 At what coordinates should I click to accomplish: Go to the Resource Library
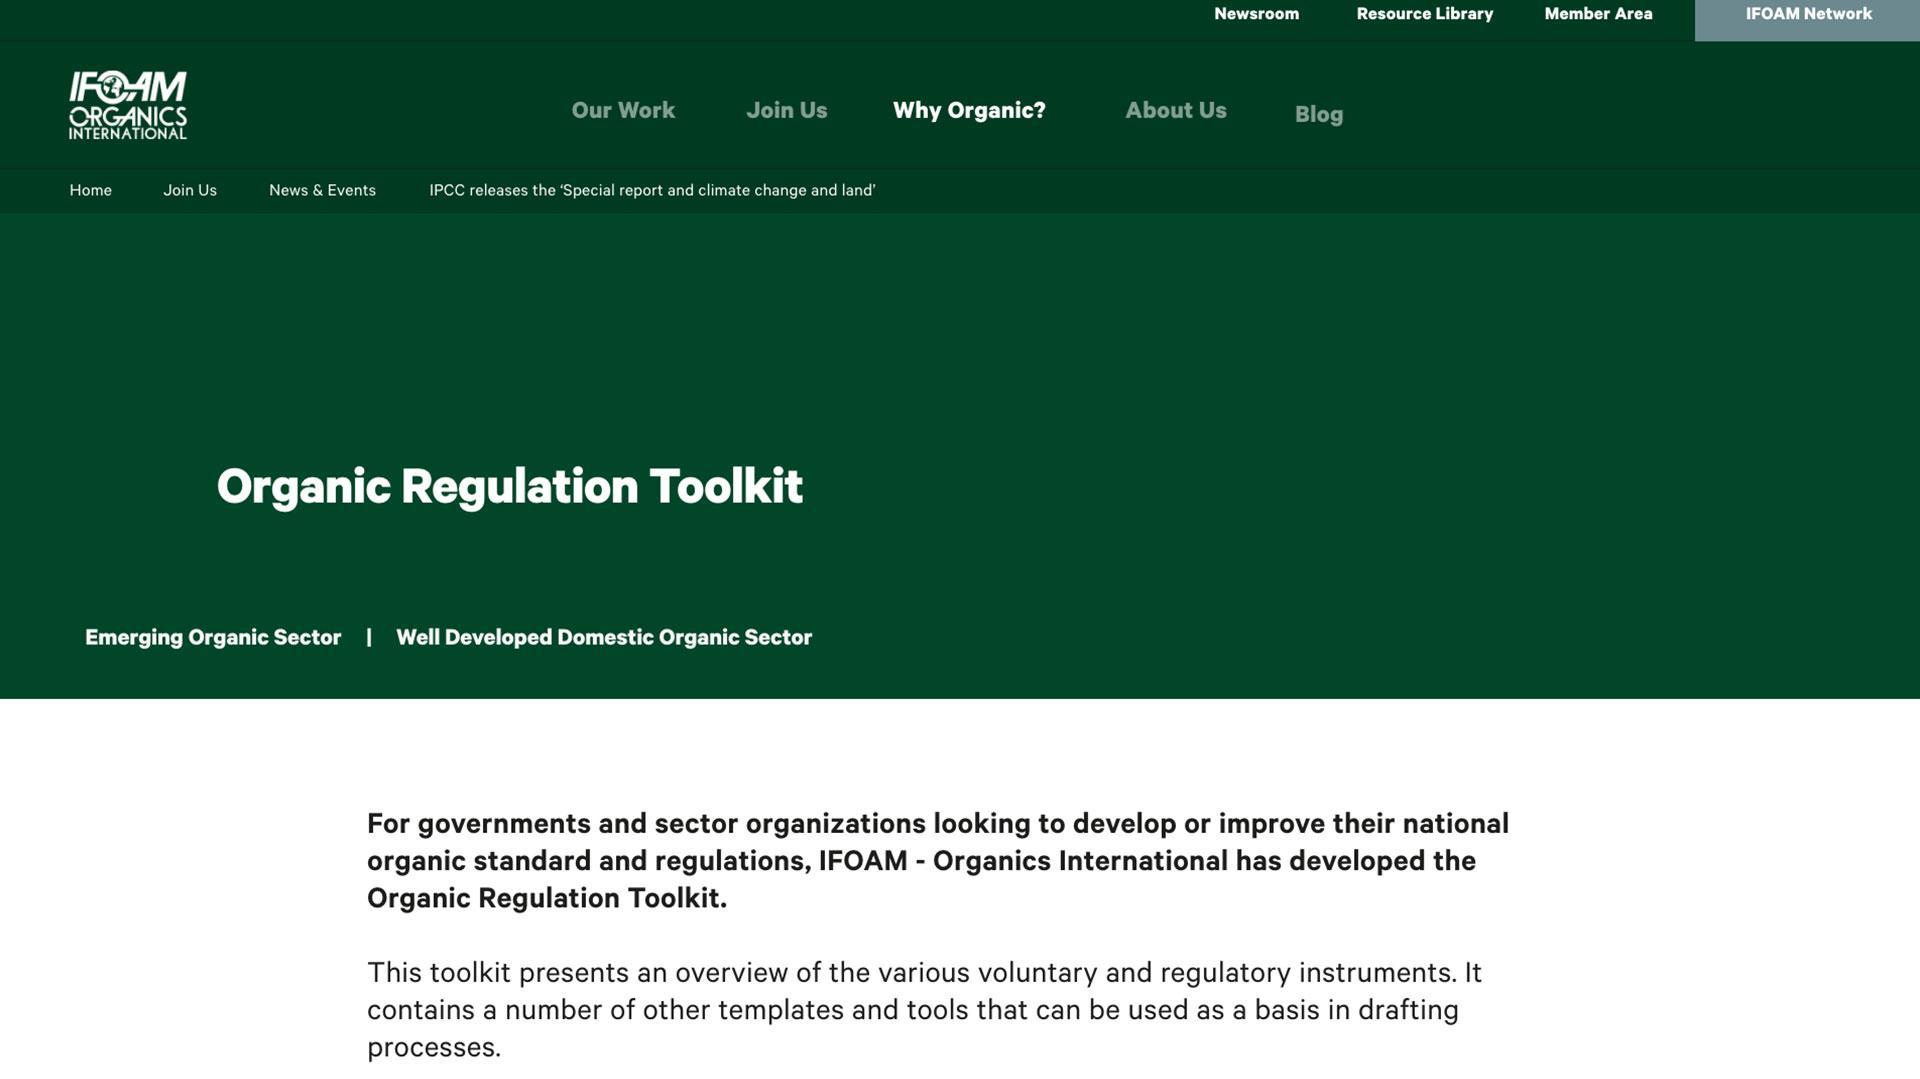(1424, 14)
